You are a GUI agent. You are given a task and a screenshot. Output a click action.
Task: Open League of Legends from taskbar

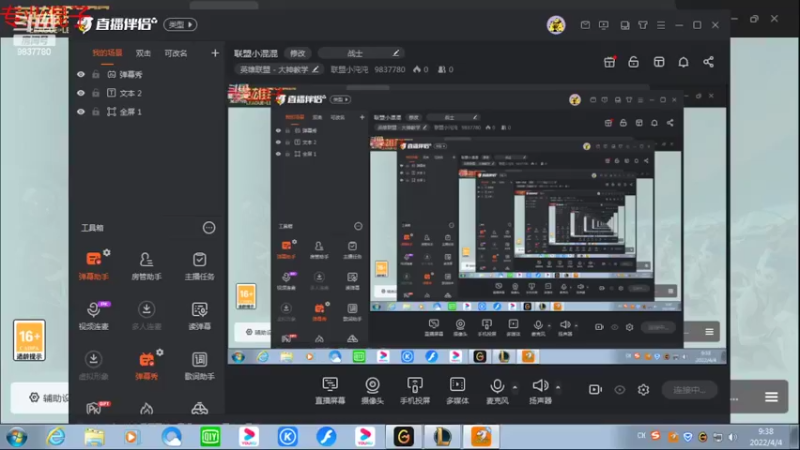[442, 437]
